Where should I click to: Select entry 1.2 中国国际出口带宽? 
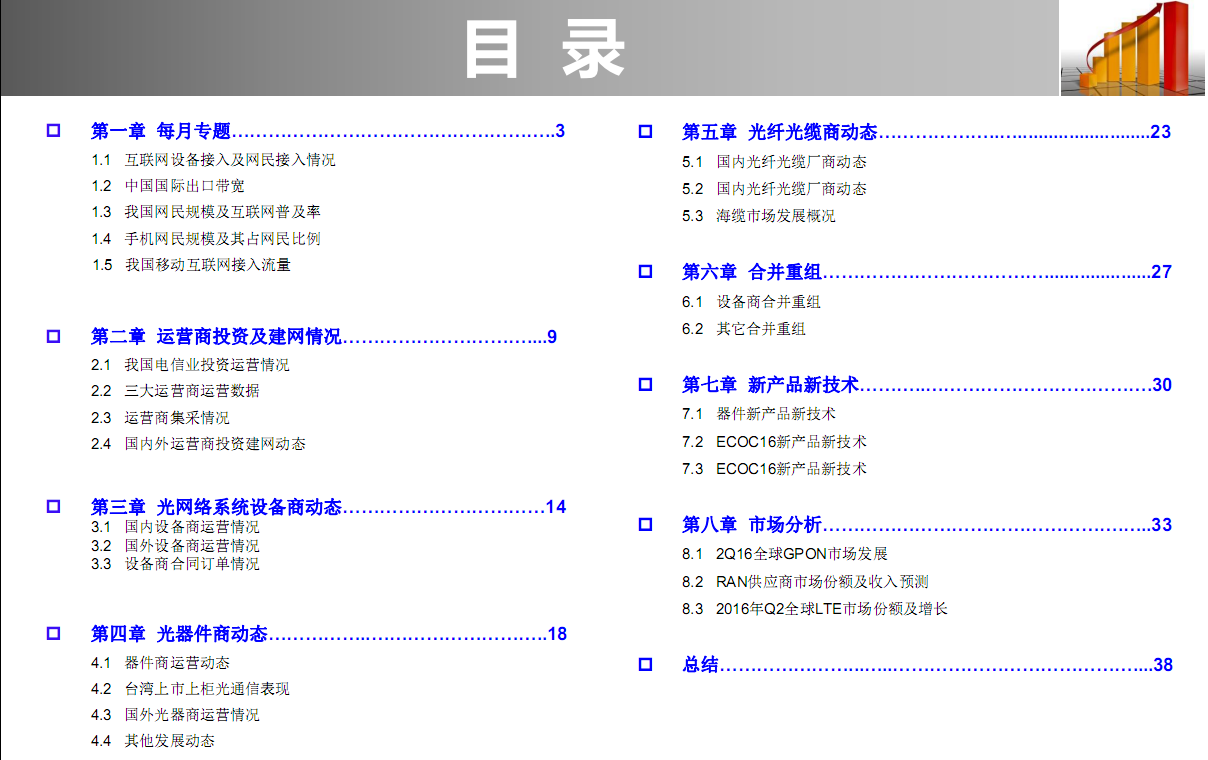click(x=184, y=186)
